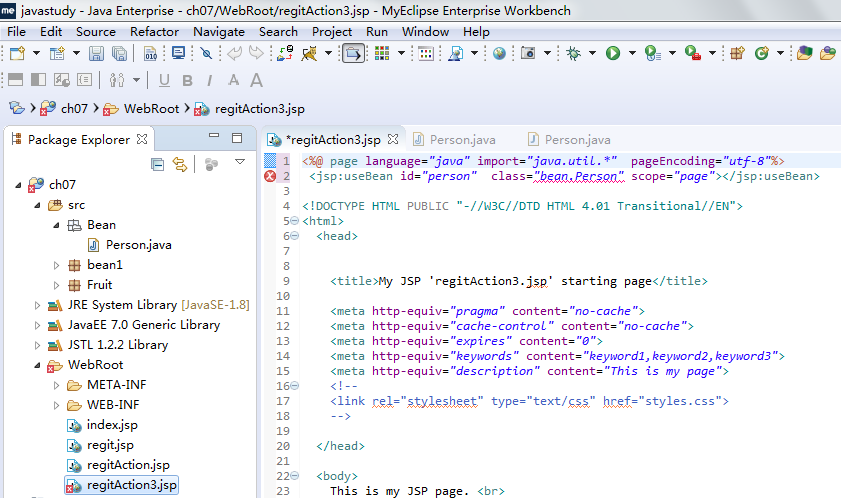Screen dimensions: 841x498
Task: Expand the META-INF folder node
Action: [56, 385]
